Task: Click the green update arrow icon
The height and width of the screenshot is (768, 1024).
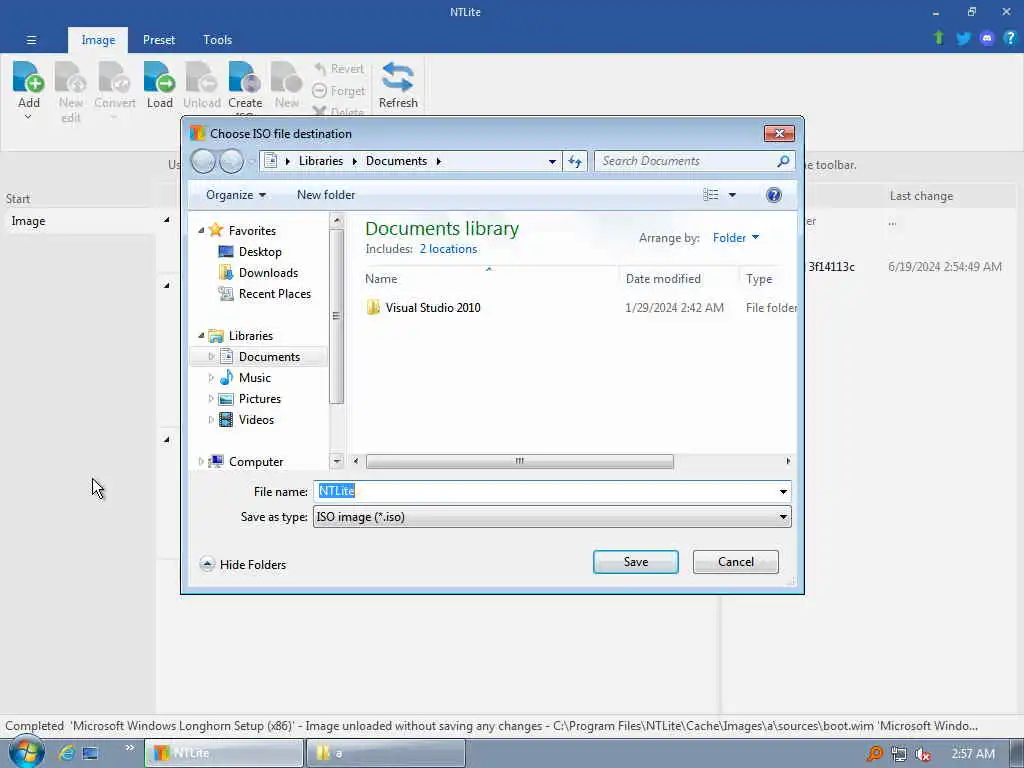Action: pyautogui.click(x=938, y=39)
